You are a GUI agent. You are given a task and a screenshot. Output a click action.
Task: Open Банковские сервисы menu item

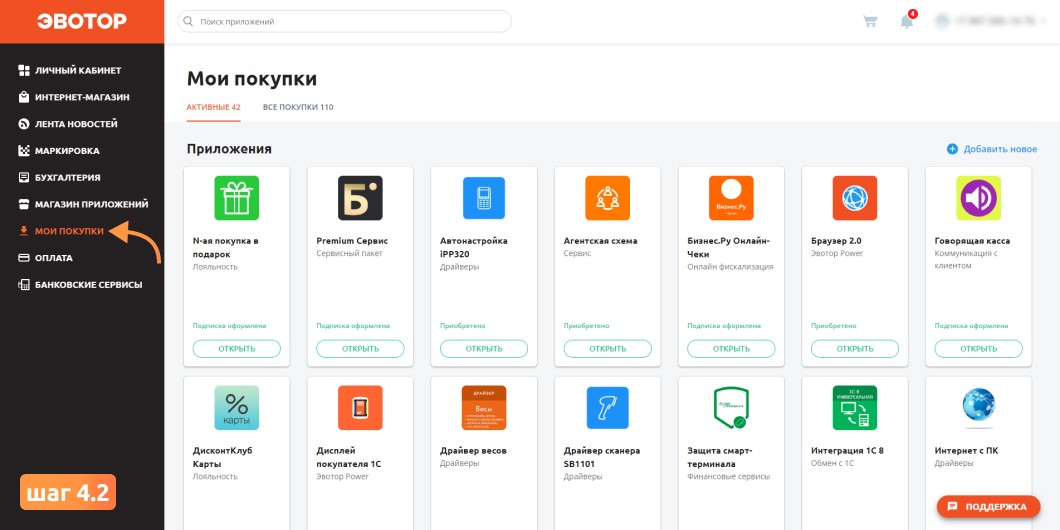89,285
